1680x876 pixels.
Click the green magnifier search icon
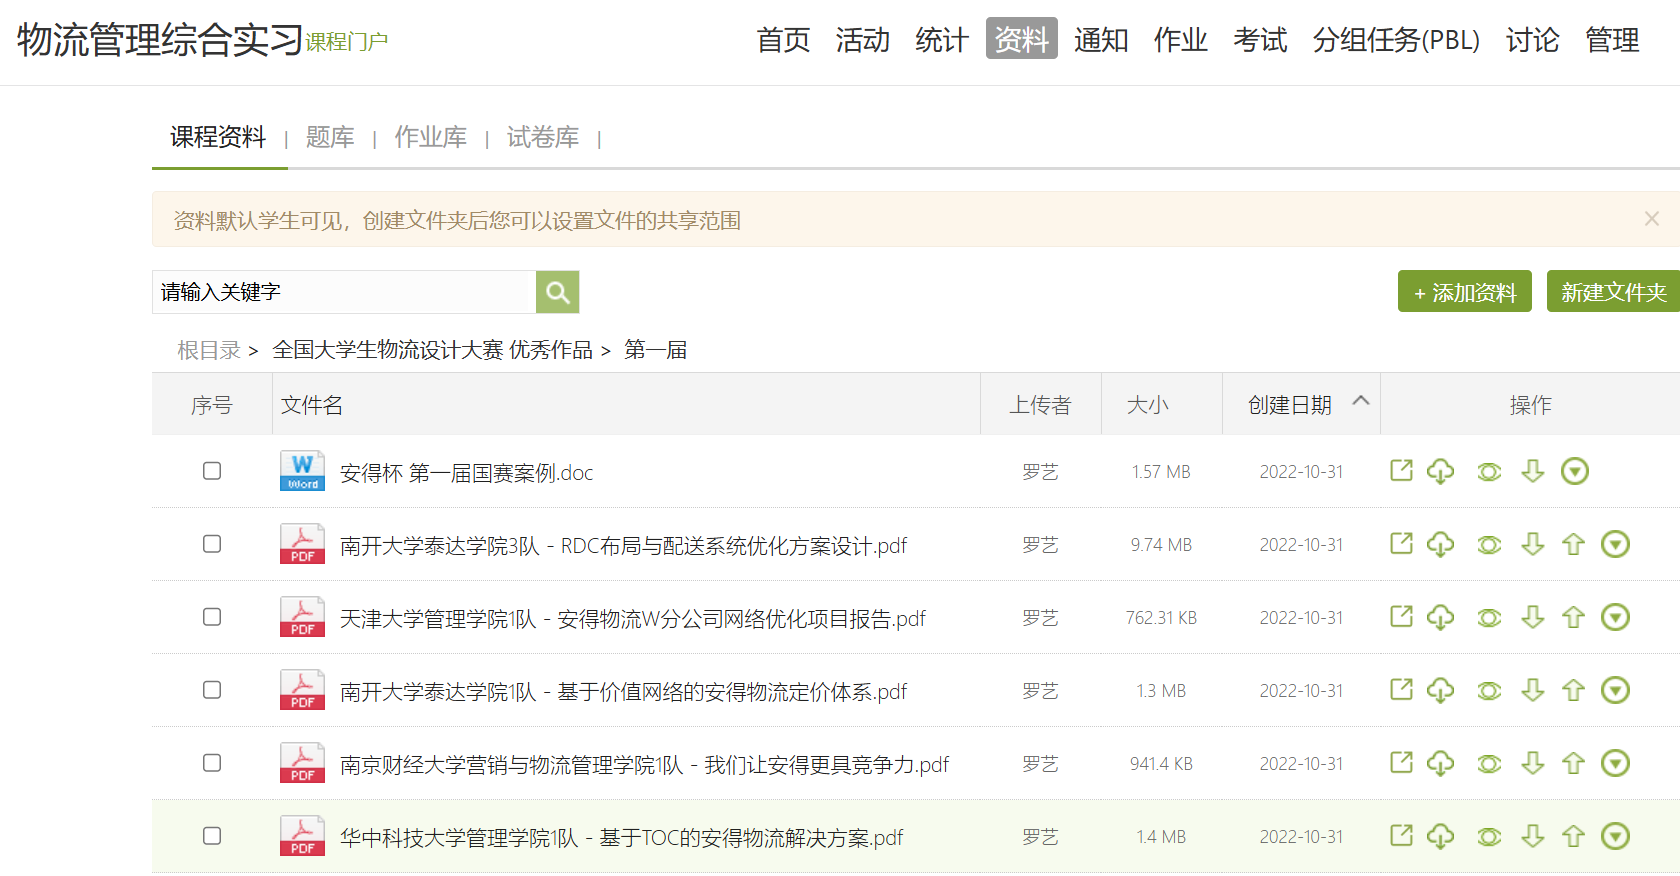point(557,292)
